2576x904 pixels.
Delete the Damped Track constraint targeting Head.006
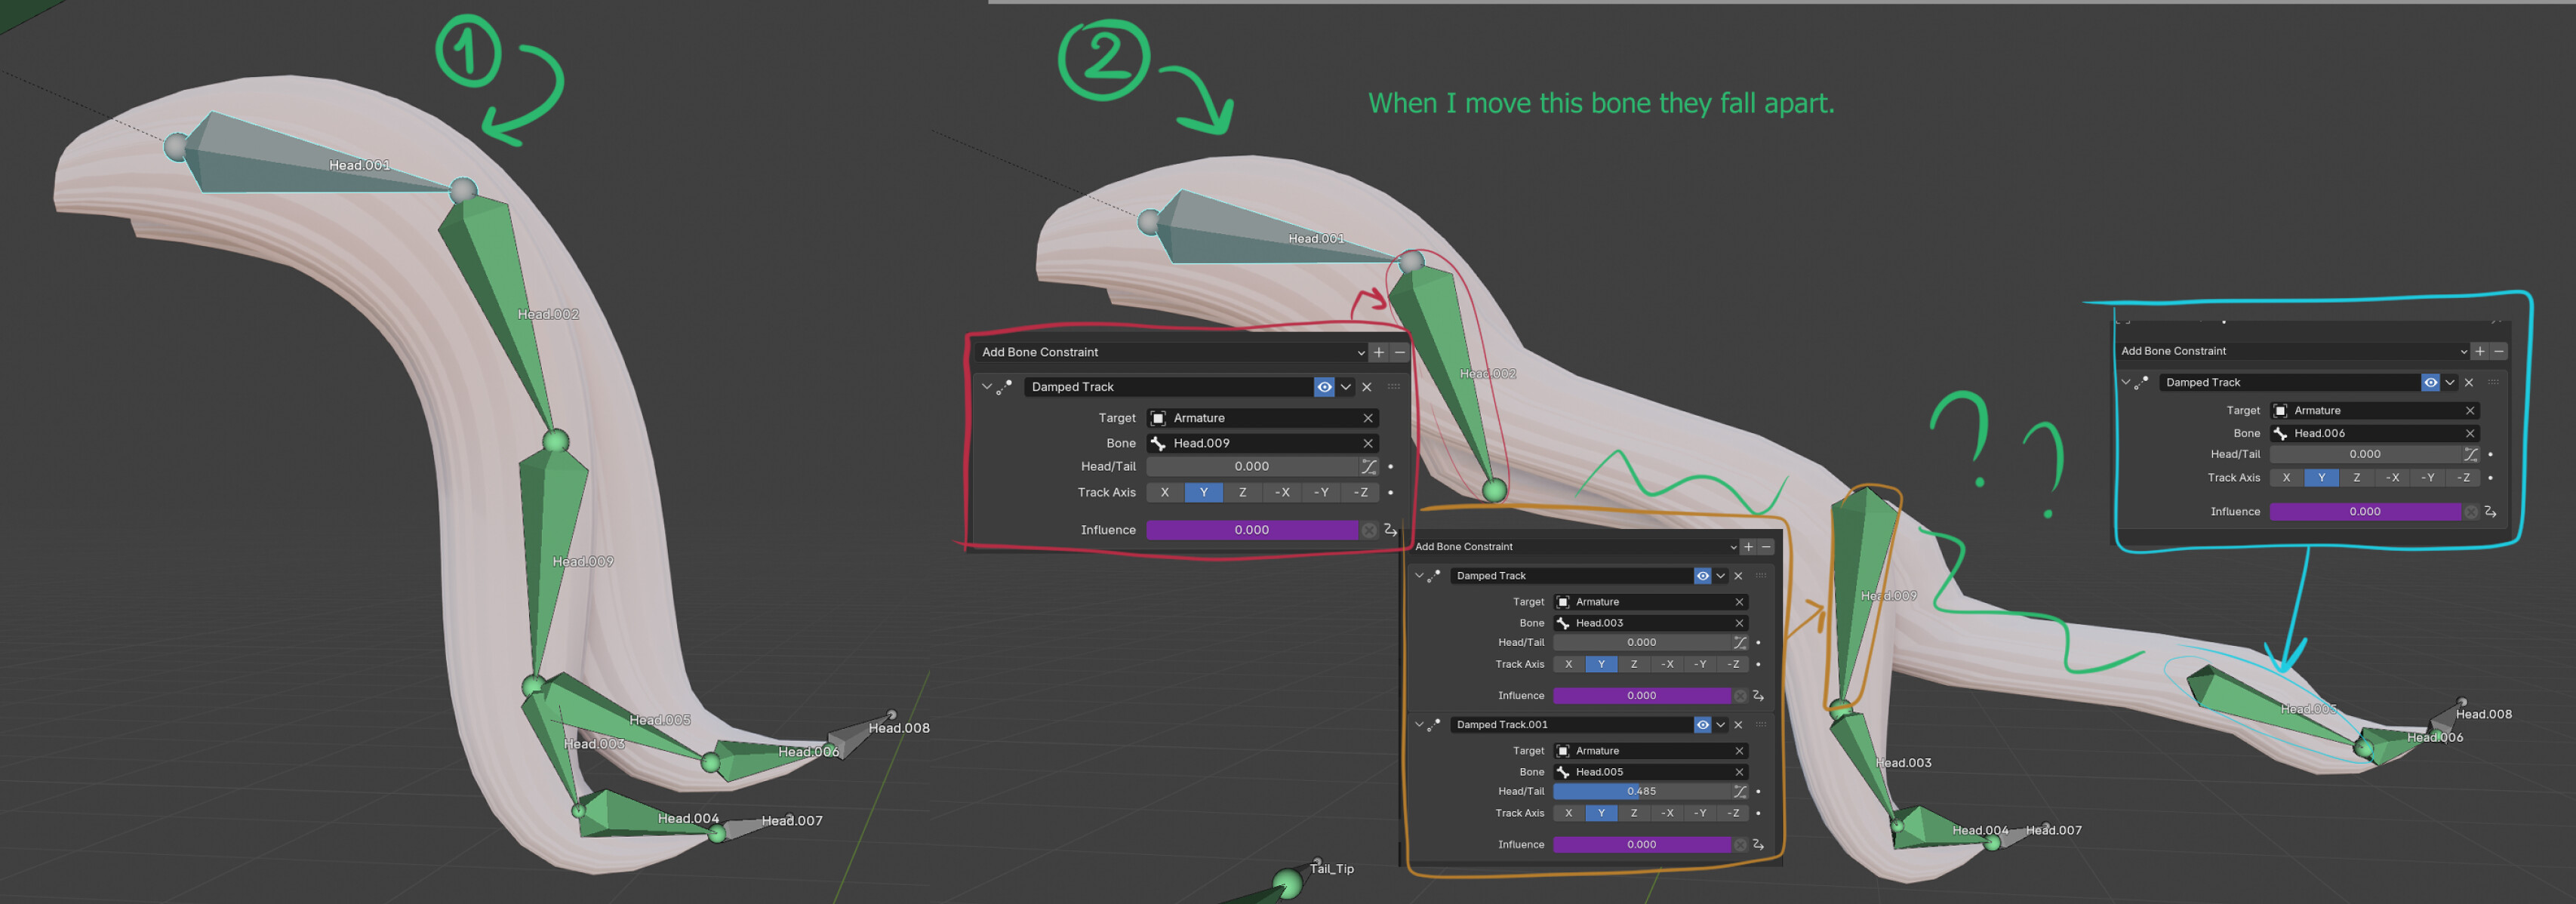pos(2469,383)
